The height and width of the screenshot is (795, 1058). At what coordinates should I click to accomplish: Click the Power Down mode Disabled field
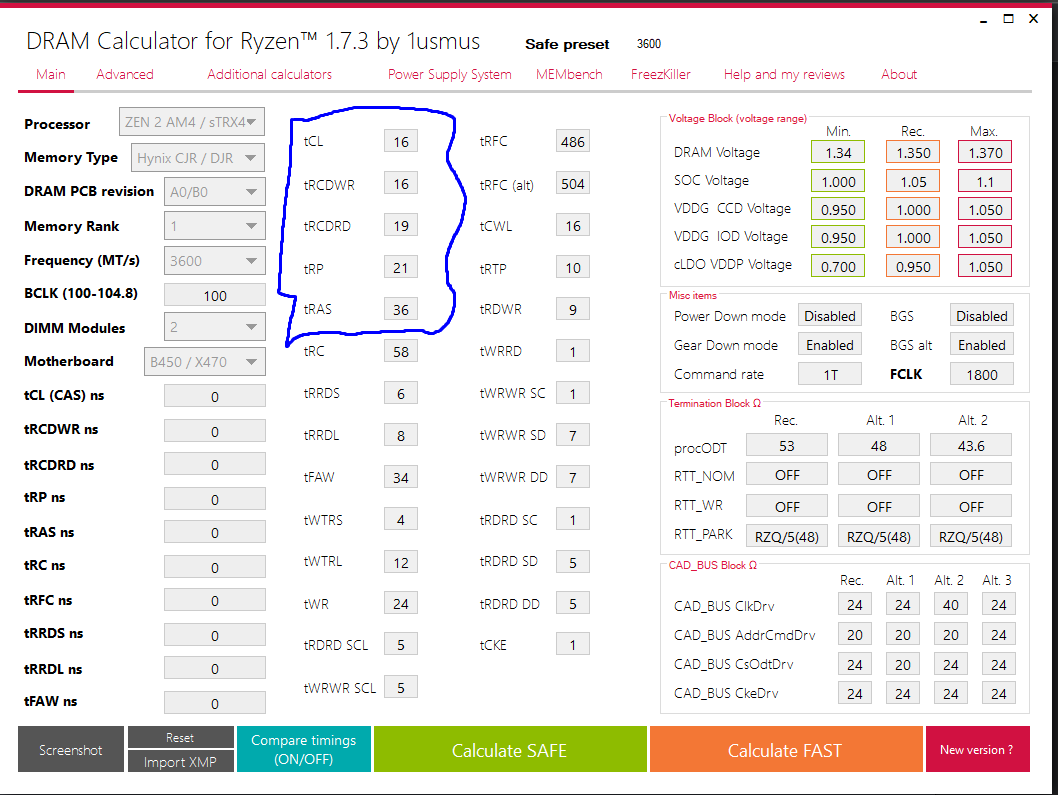[x=829, y=316]
